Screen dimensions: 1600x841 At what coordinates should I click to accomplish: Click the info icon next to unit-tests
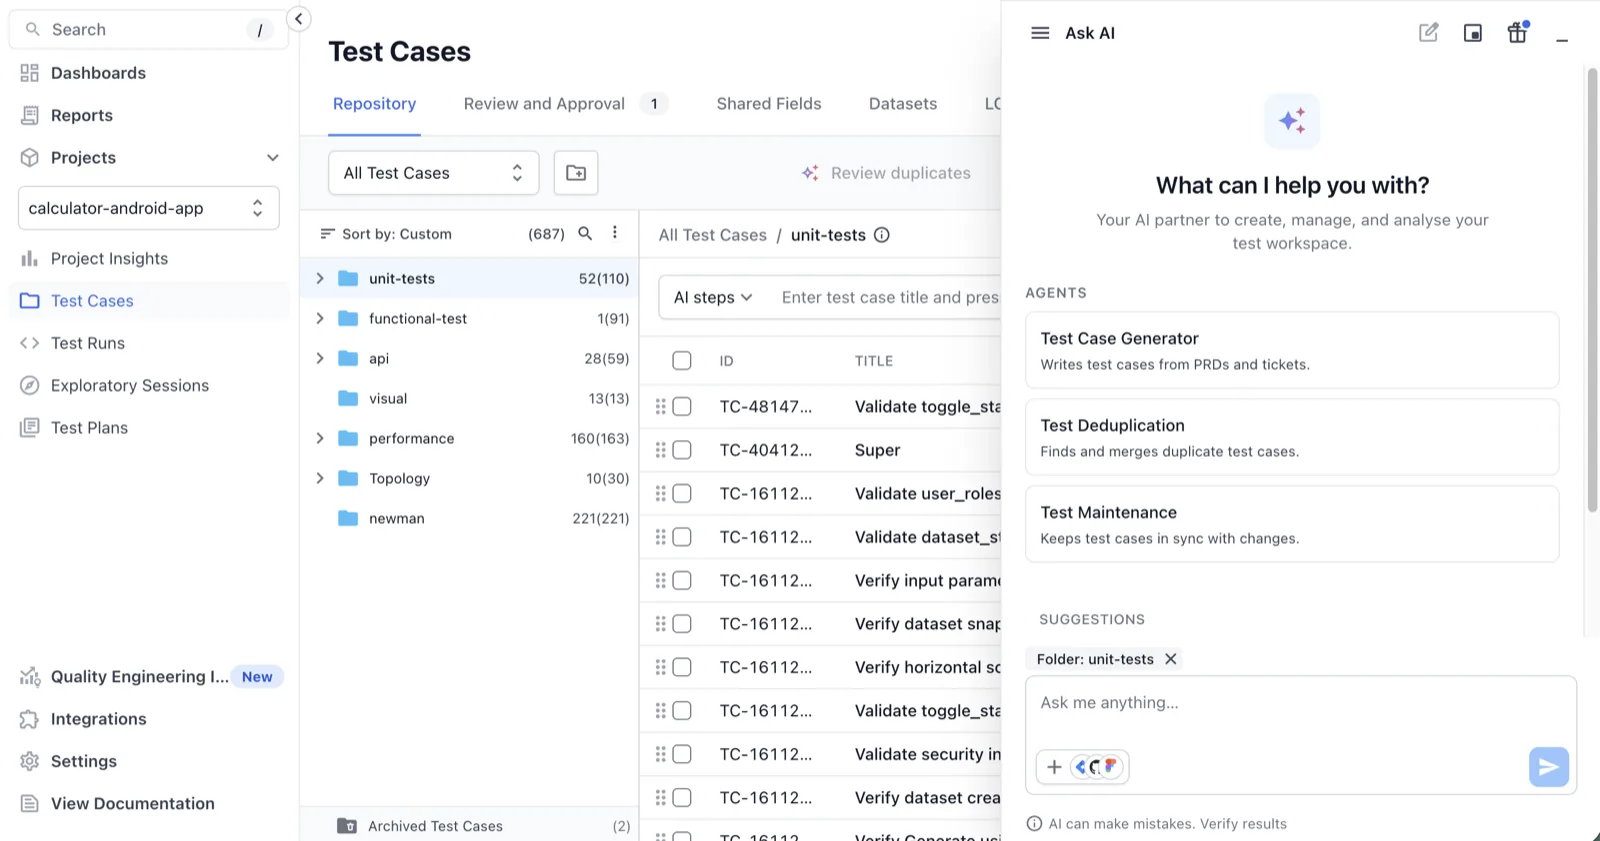coord(882,235)
